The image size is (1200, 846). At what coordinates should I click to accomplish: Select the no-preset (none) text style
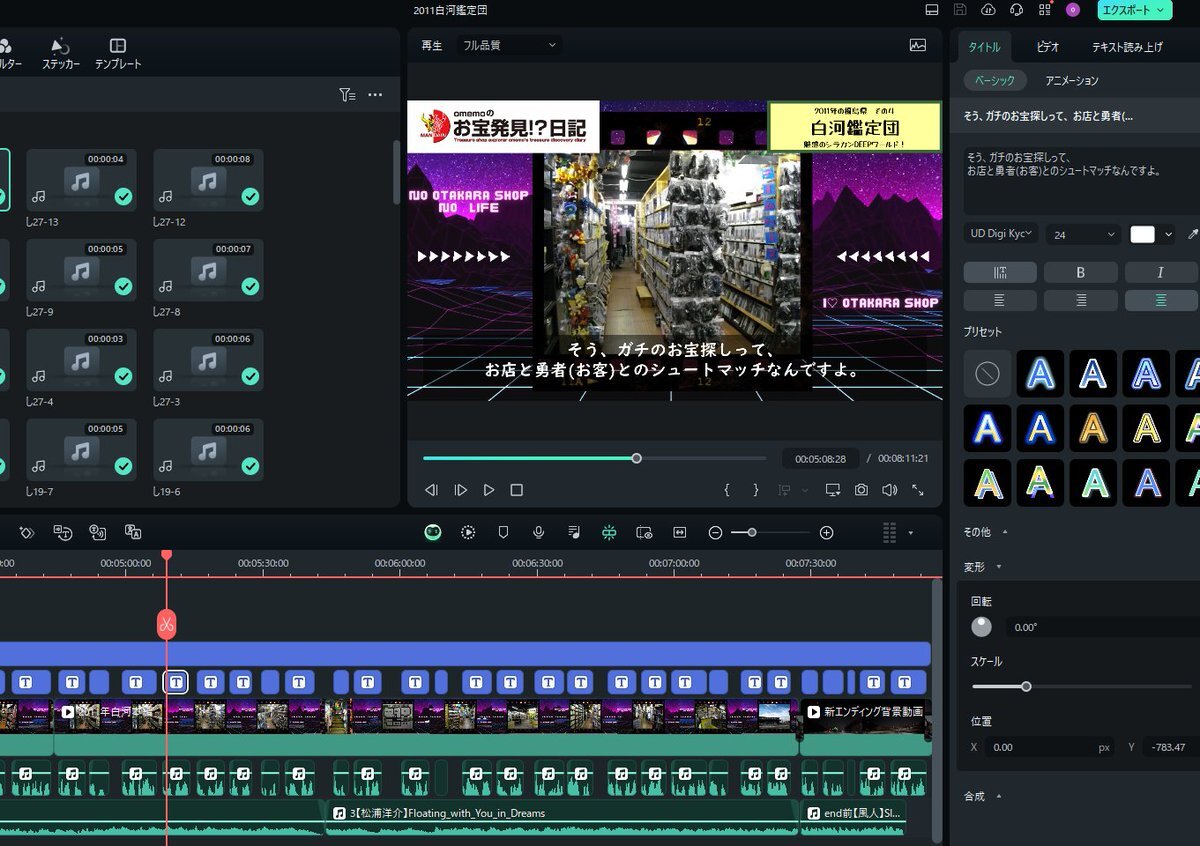(987, 374)
